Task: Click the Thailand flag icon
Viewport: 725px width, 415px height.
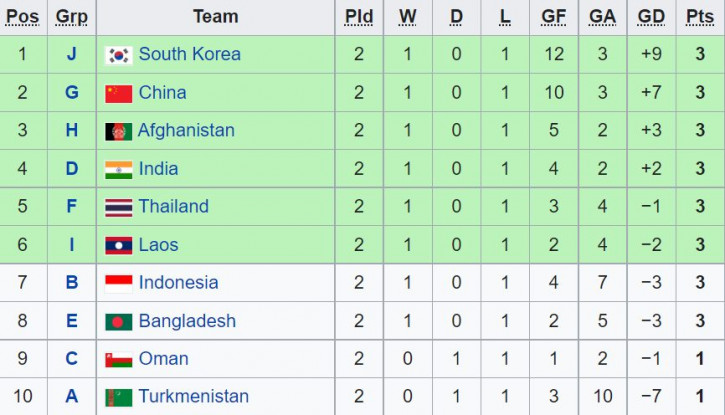Action: [x=118, y=208]
